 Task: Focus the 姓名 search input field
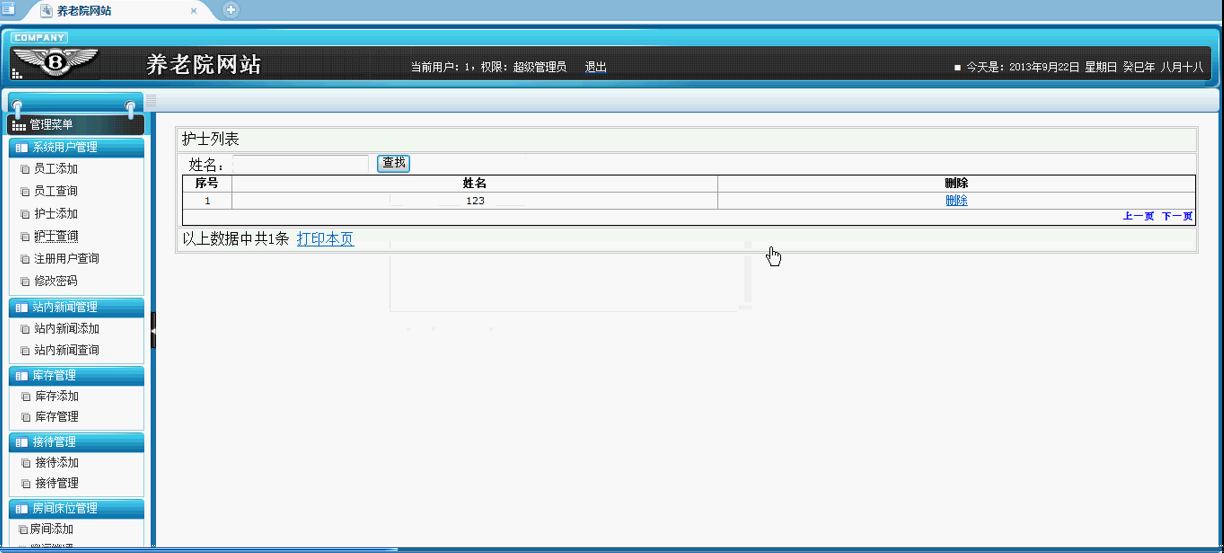pyautogui.click(x=301, y=164)
